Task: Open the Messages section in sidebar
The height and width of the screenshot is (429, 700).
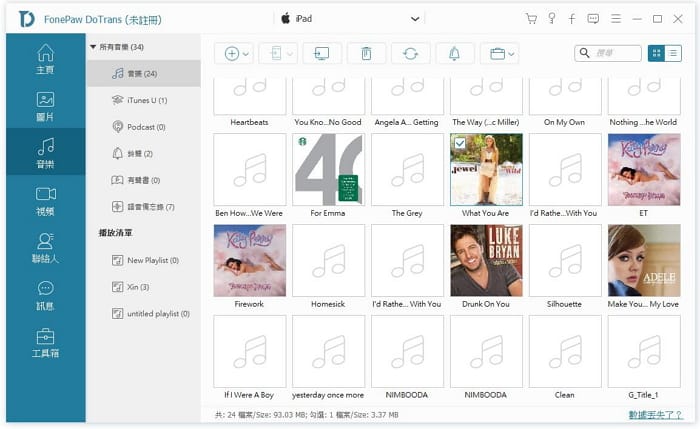Action: coord(46,295)
